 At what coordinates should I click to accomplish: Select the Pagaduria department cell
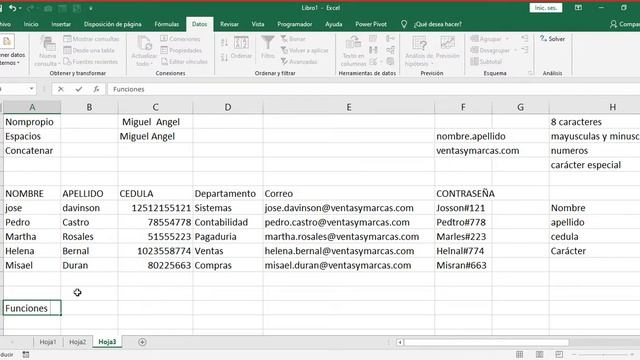228,237
